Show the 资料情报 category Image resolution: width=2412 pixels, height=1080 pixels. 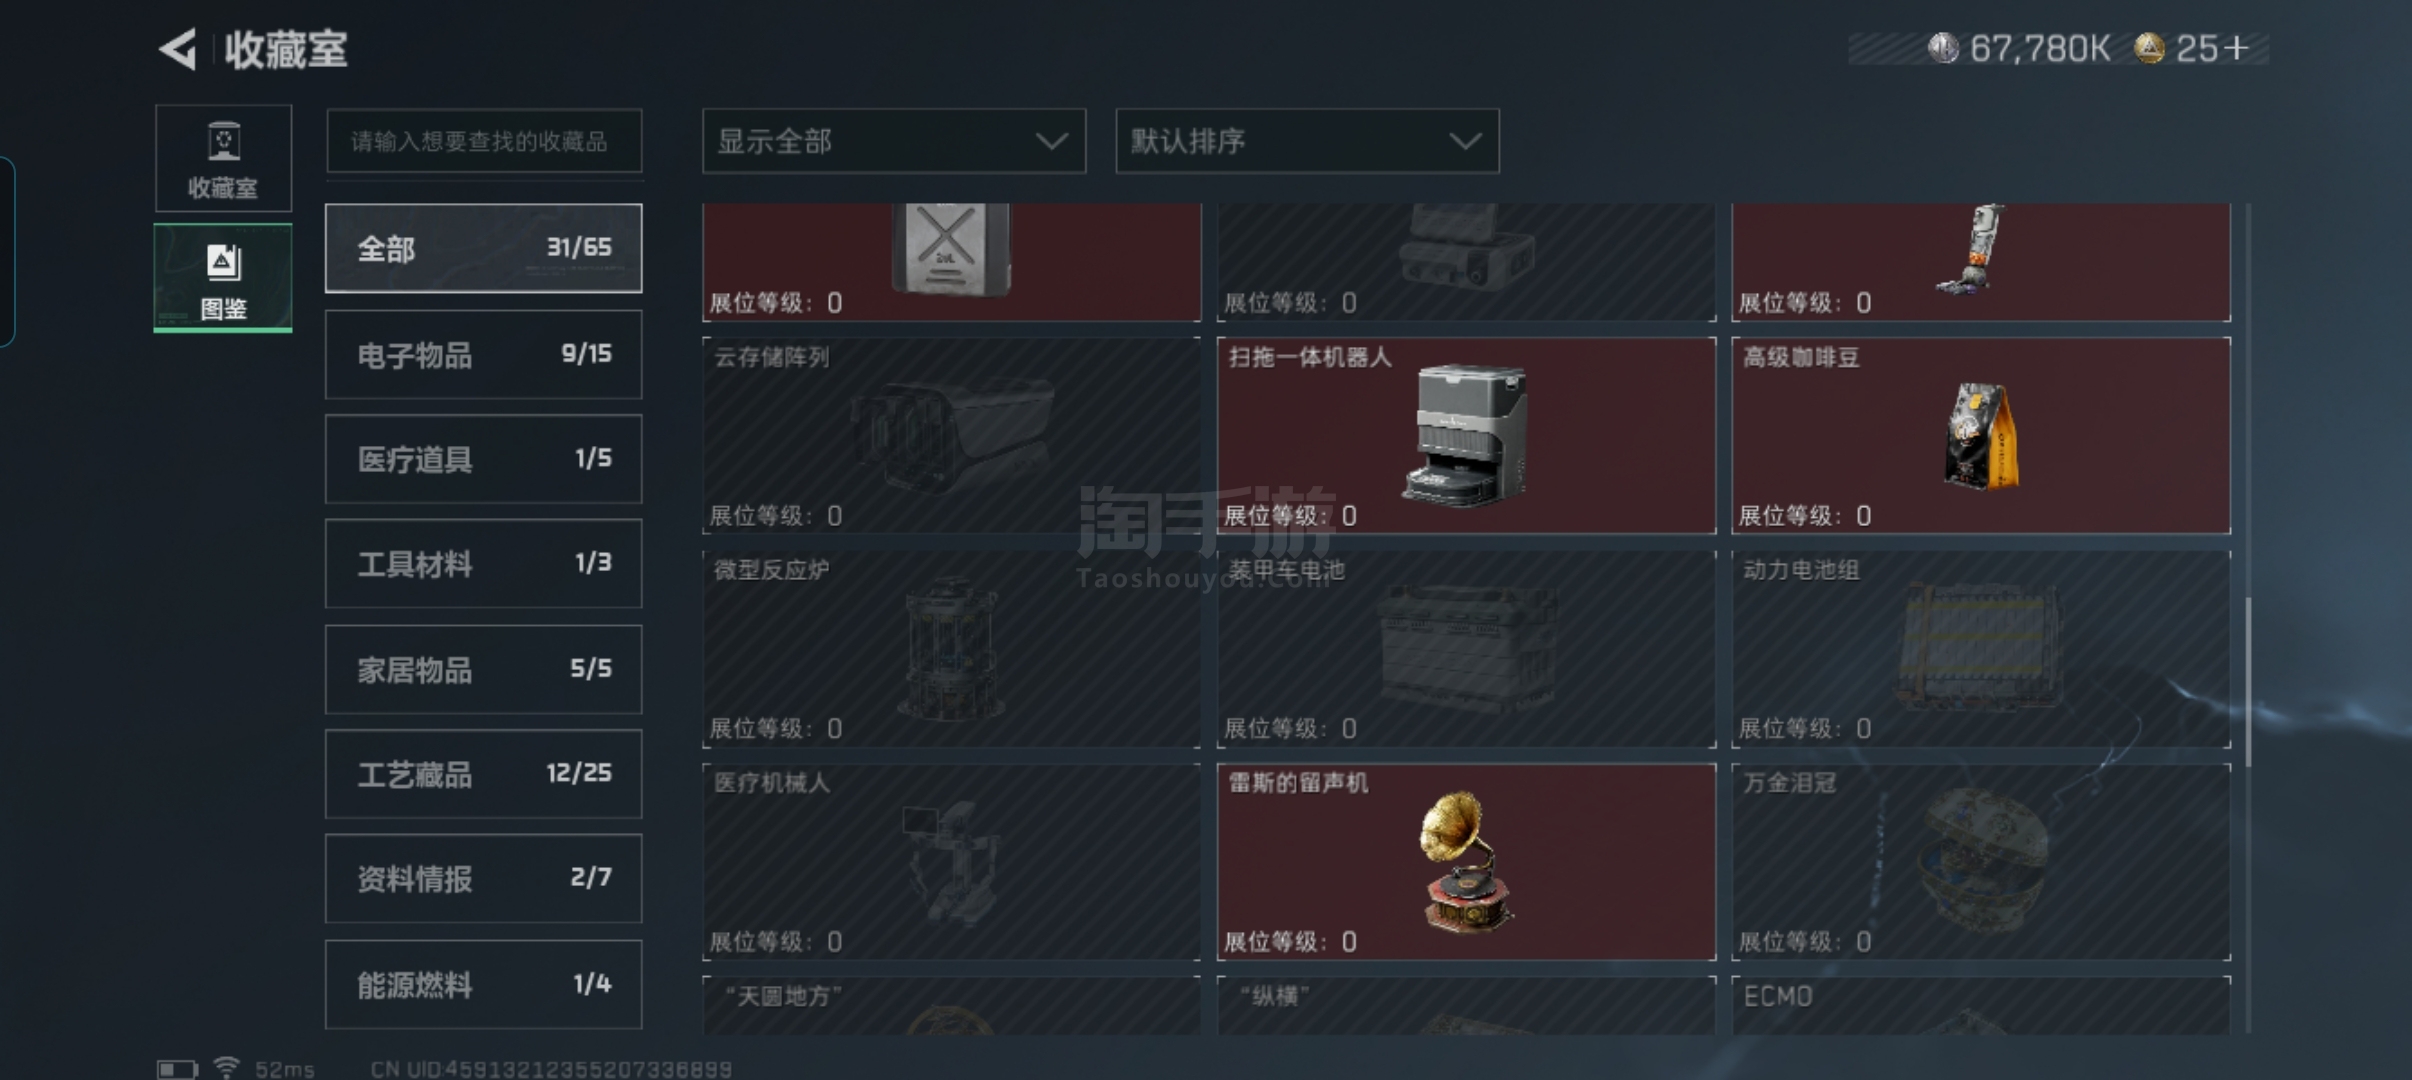tap(484, 879)
